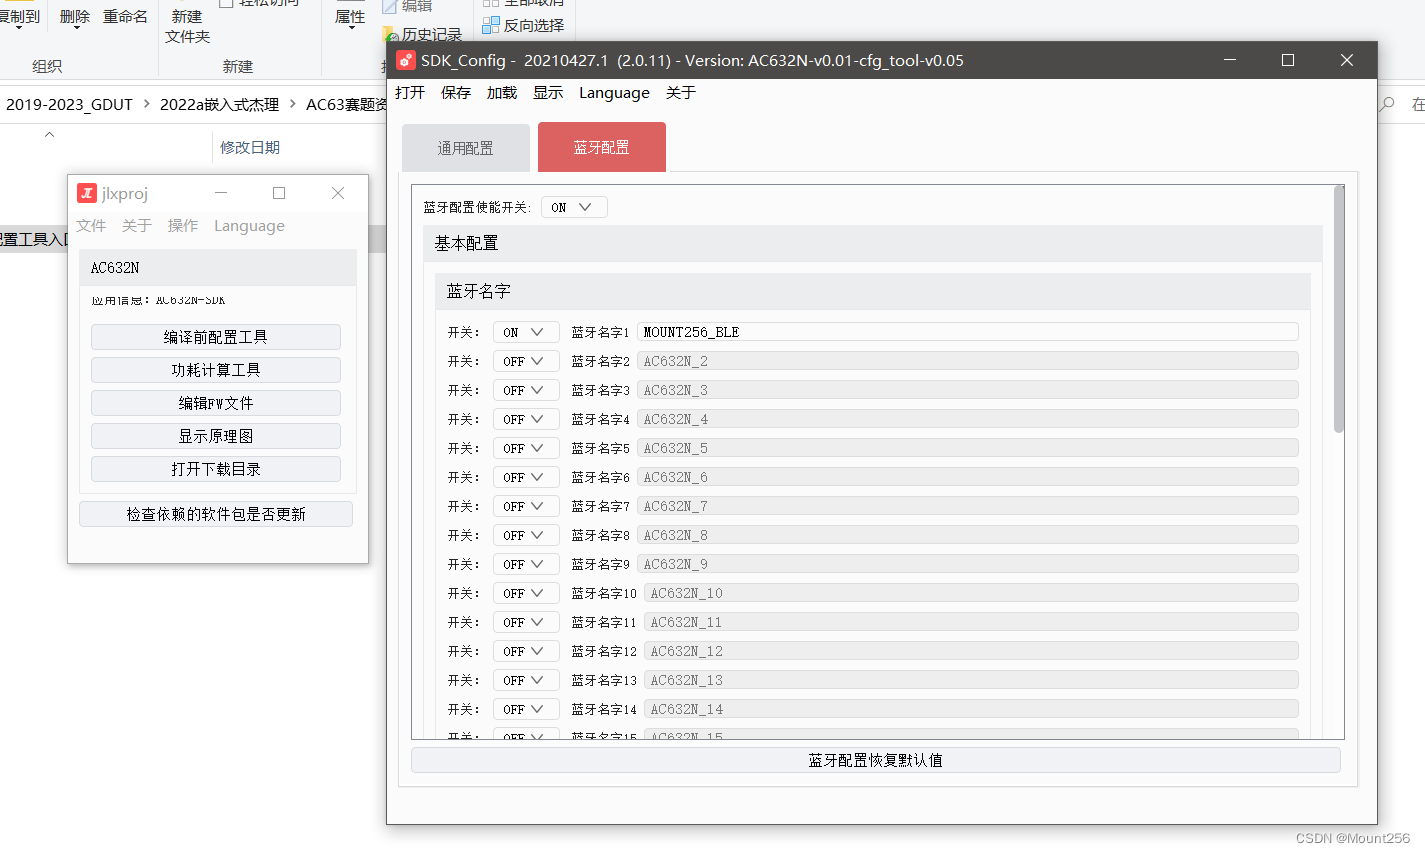The height and width of the screenshot is (853, 1425).
Task: Click the 修改日期 column header in Explorer
Action: click(250, 147)
